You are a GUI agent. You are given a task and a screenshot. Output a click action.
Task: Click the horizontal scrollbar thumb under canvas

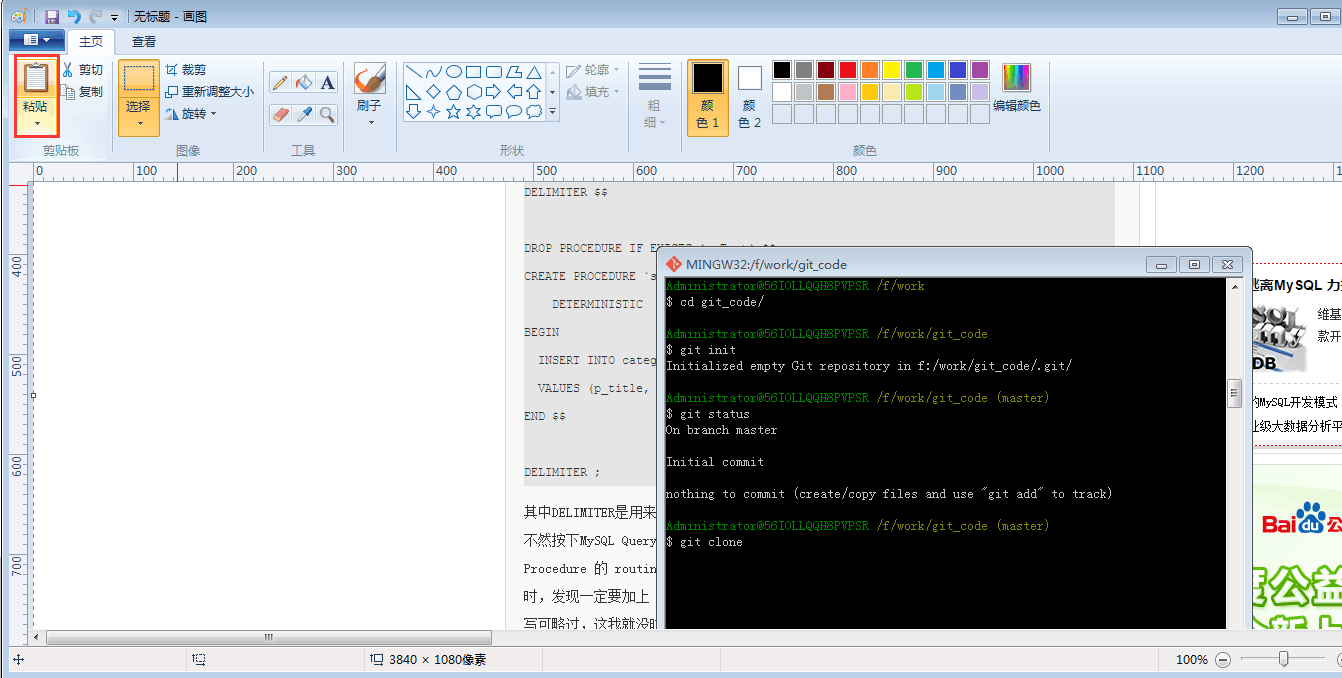(269, 637)
